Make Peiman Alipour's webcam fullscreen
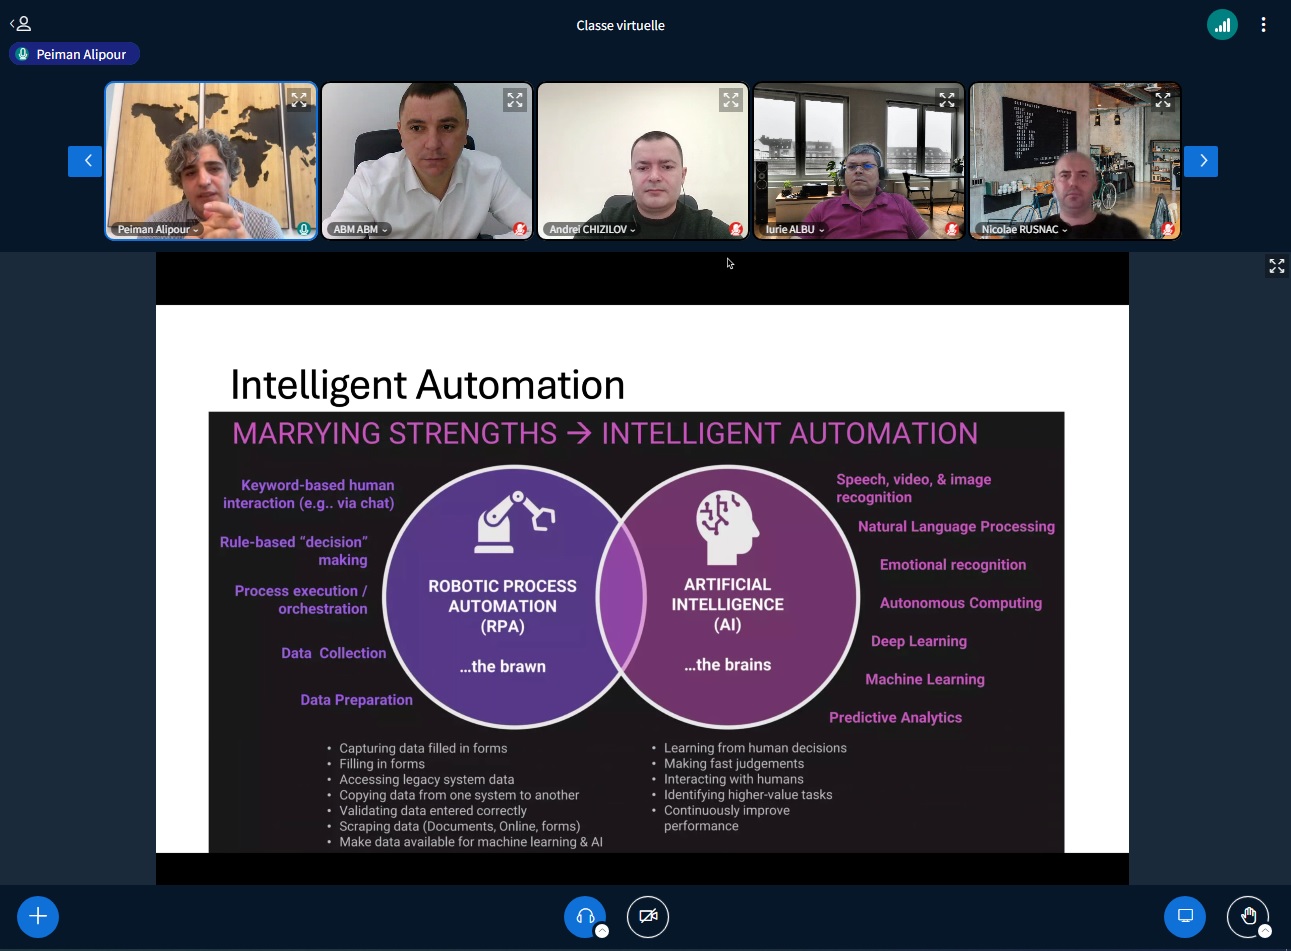The height and width of the screenshot is (951, 1291). [x=299, y=99]
